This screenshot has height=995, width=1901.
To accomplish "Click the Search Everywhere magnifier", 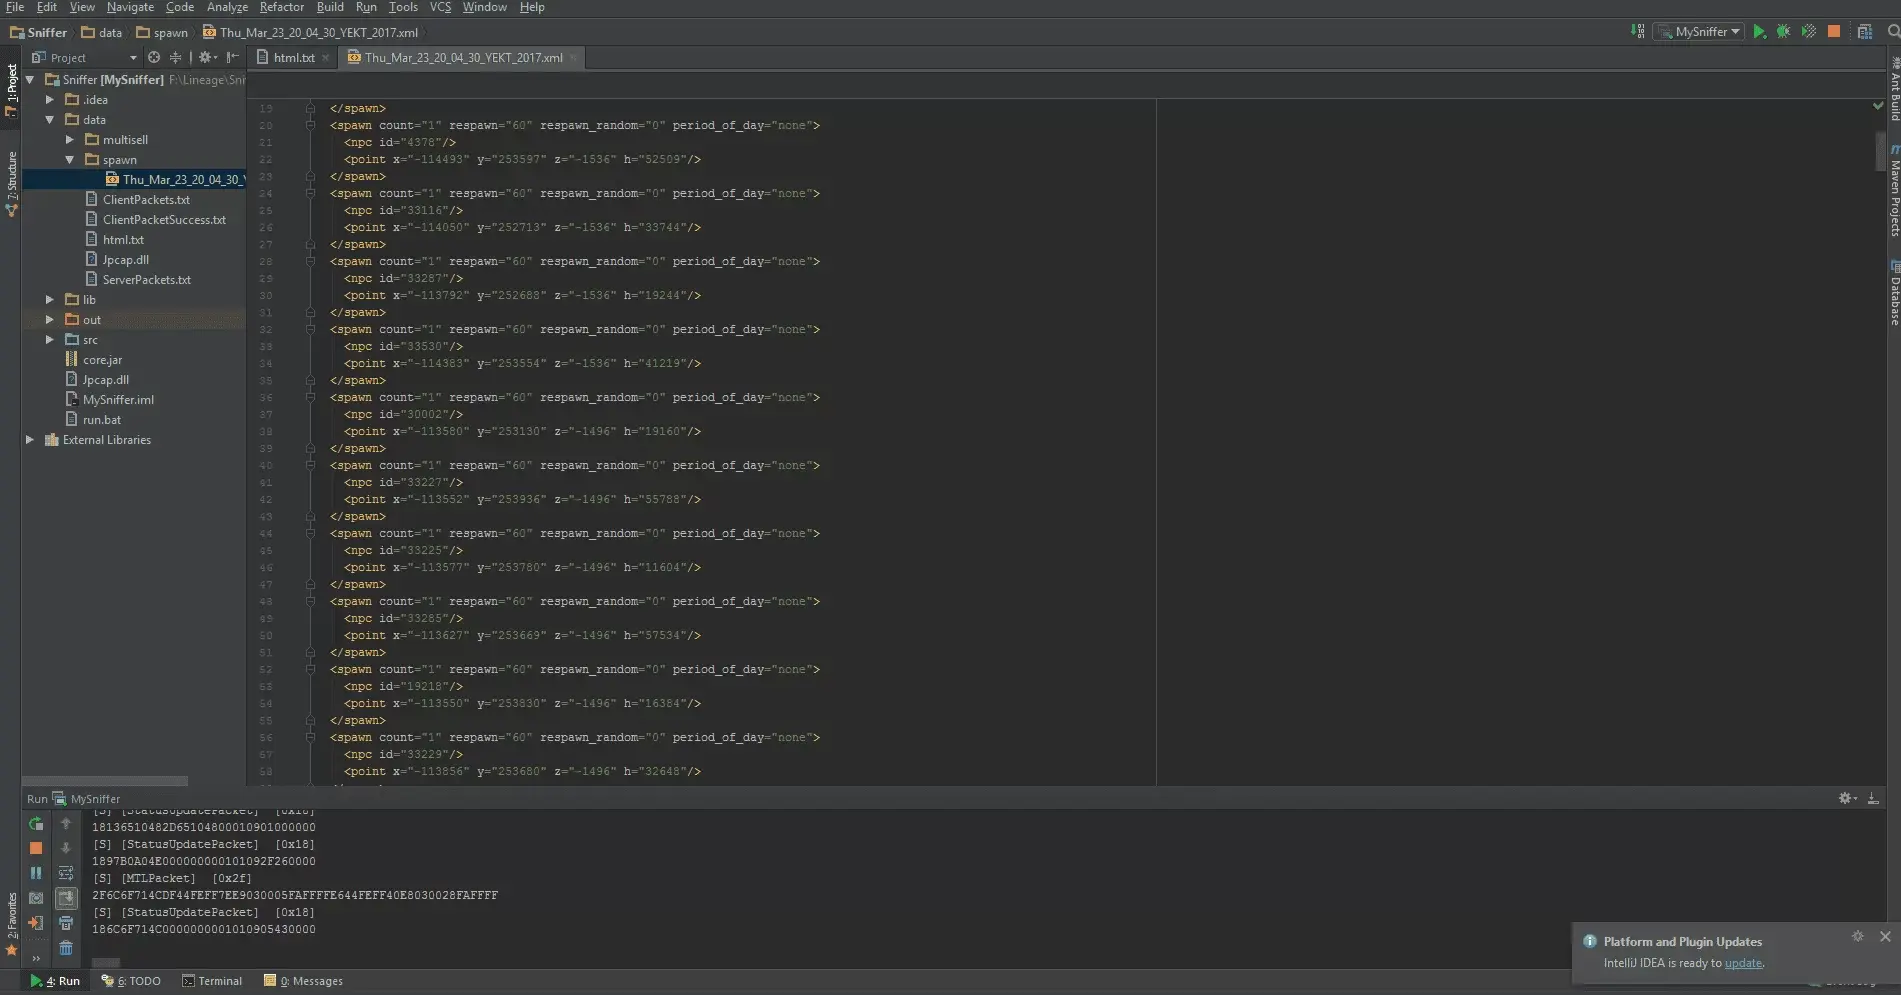I will pos(1893,32).
